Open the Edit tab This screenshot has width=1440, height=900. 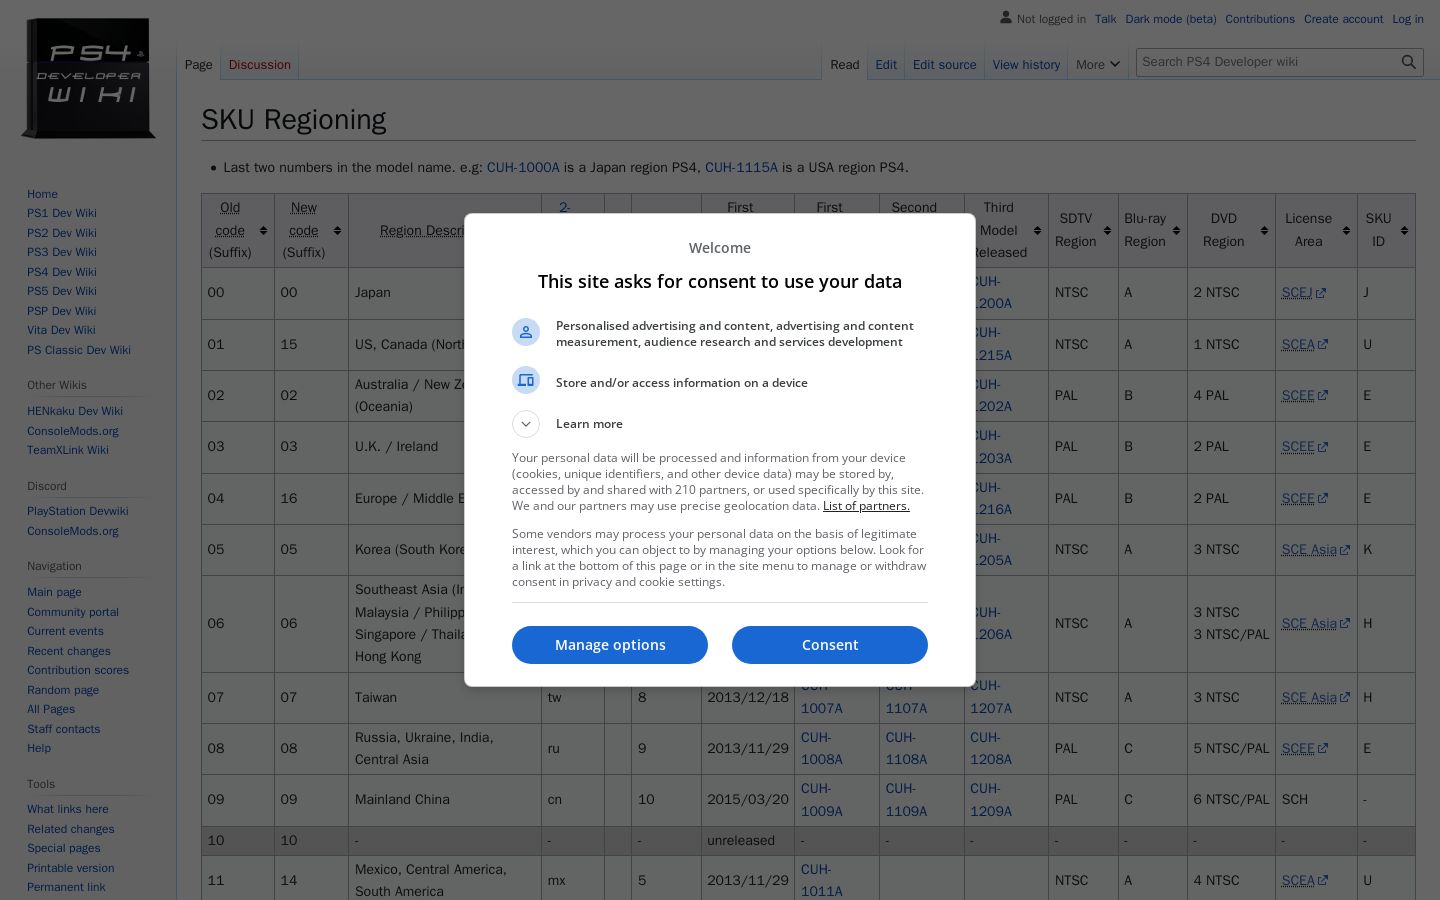click(x=886, y=65)
